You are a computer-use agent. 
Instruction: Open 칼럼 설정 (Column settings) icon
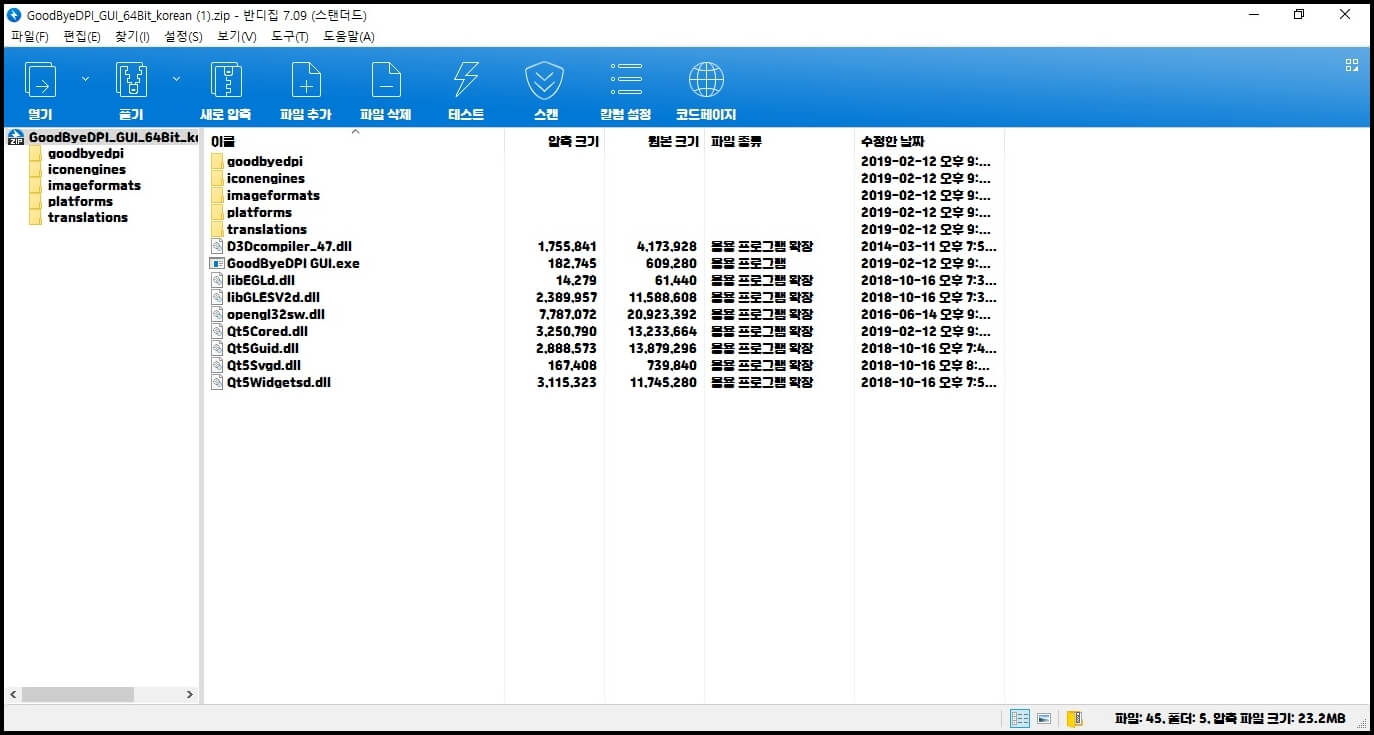[x=626, y=80]
